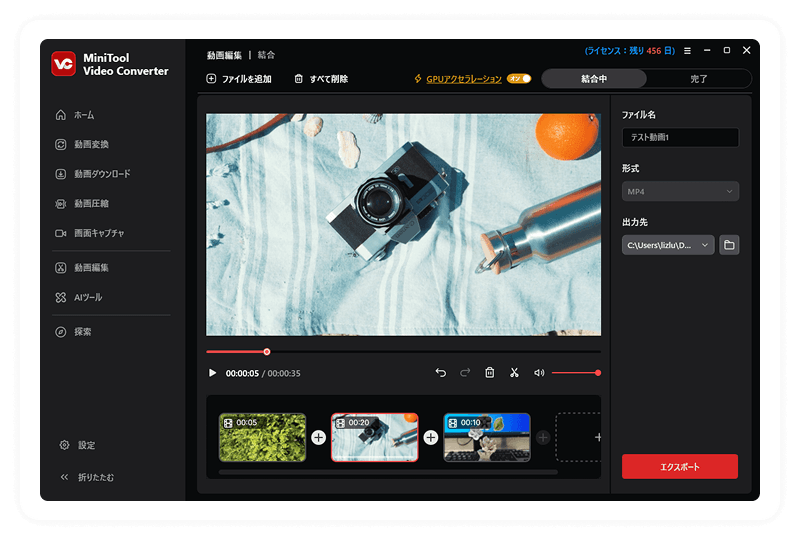Browse output folder with folder icon

tap(729, 245)
